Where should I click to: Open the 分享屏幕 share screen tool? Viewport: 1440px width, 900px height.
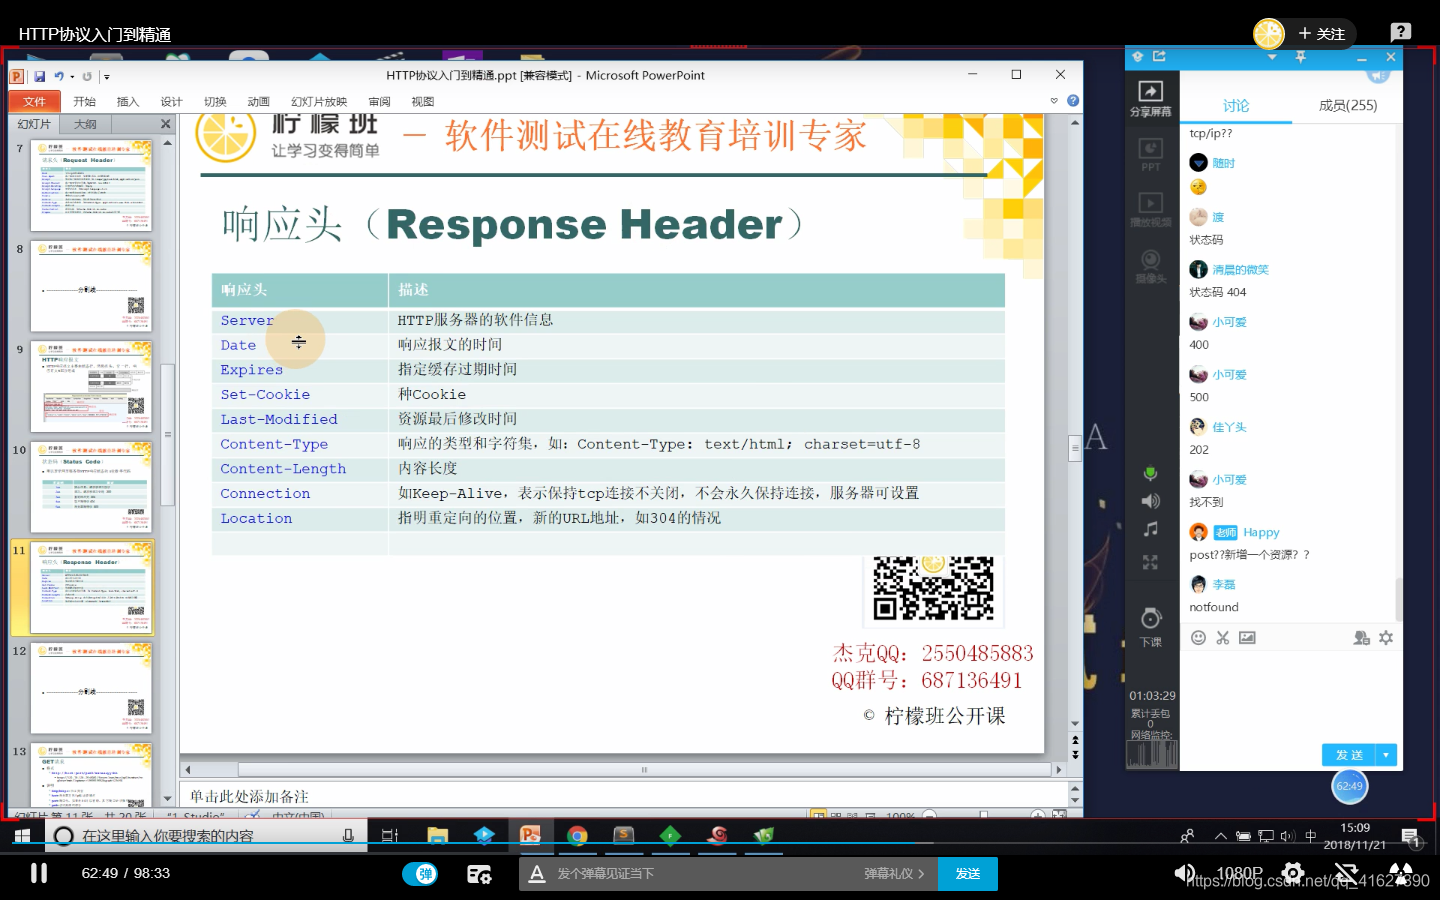point(1151,99)
